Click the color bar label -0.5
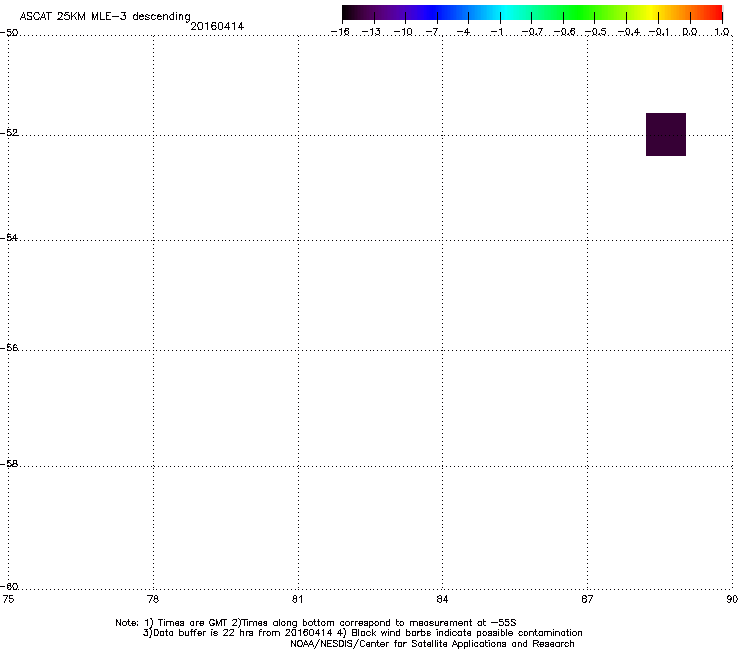This screenshot has height=650, width=740. pyautogui.click(x=595, y=32)
